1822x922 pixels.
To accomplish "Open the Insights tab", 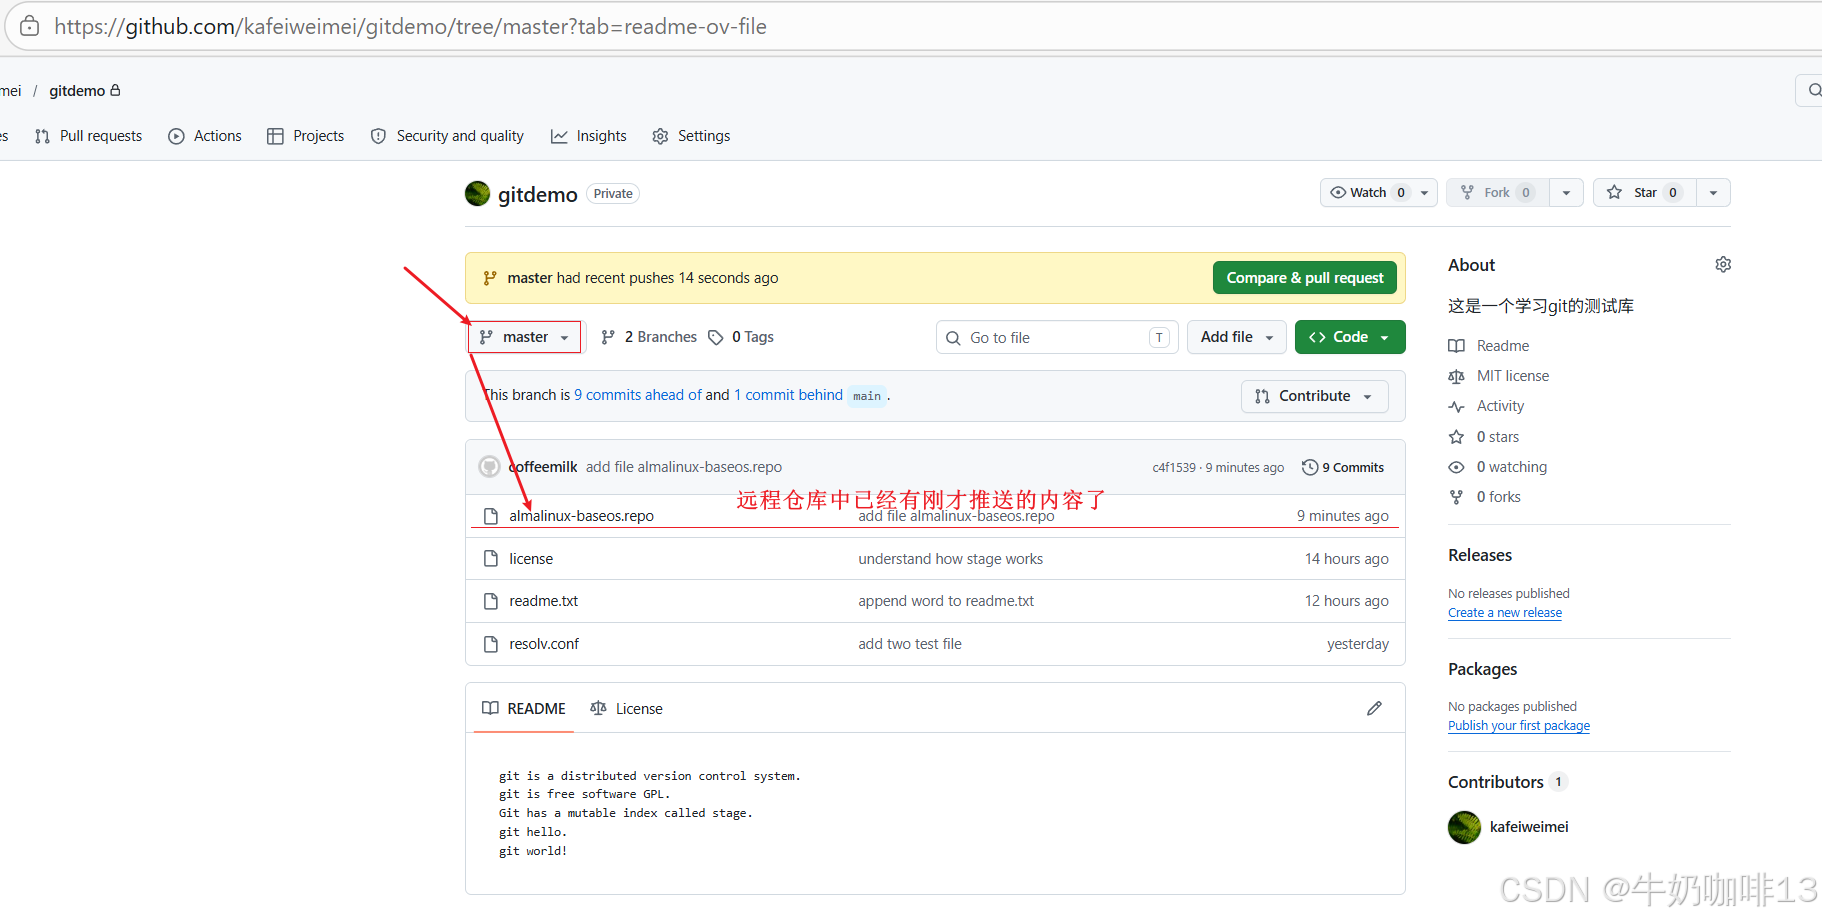I will (589, 136).
